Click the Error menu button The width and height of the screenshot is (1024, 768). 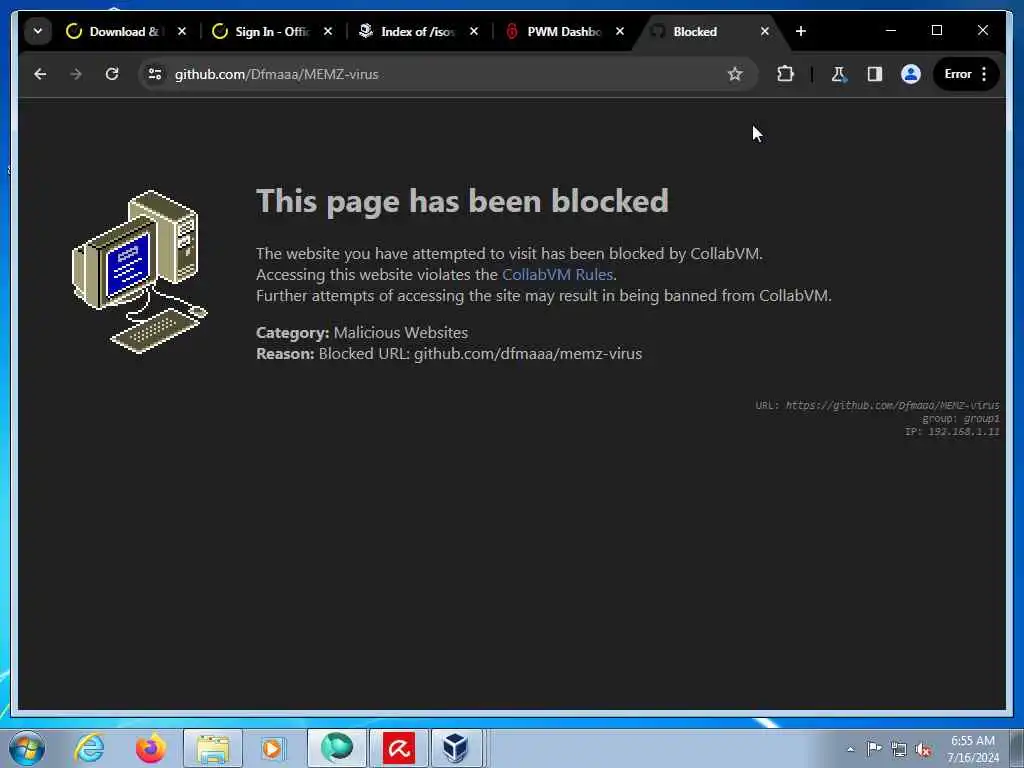966,74
